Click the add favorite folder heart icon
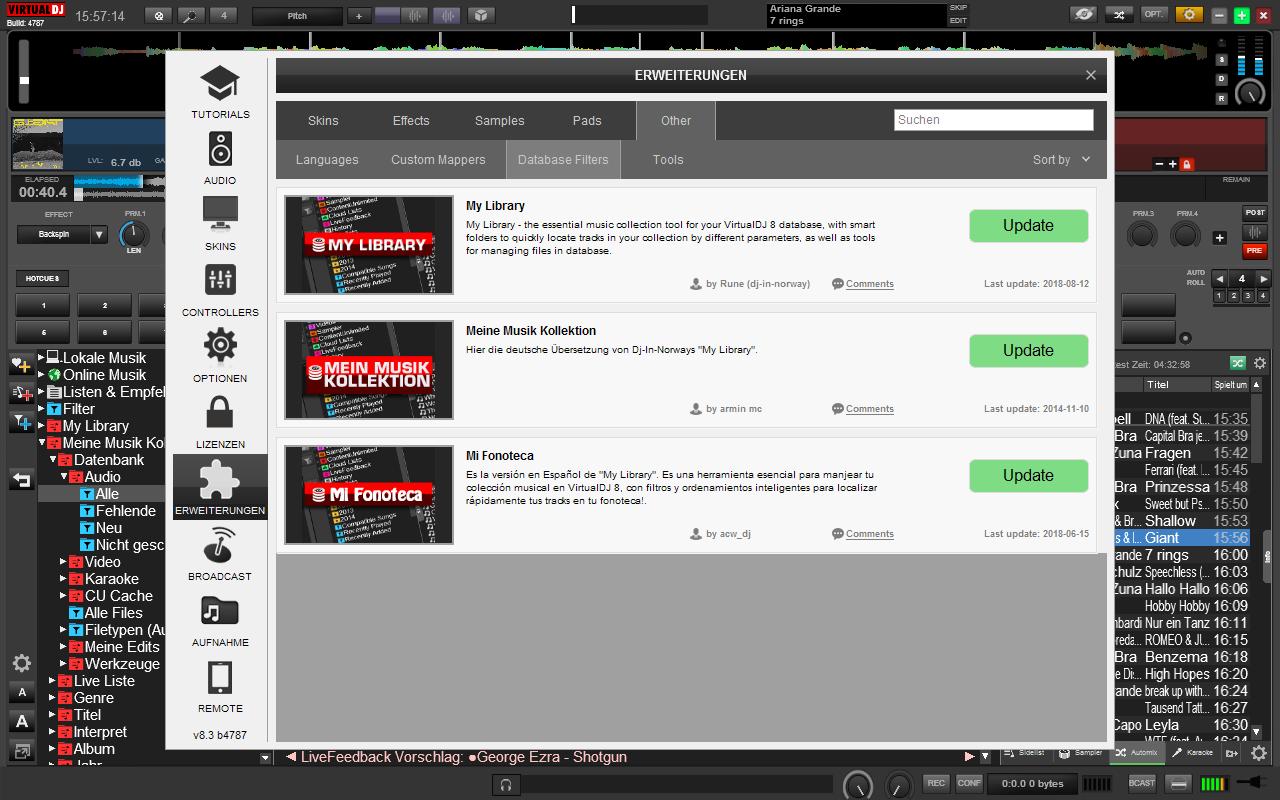This screenshot has height=800, width=1280. [21, 366]
